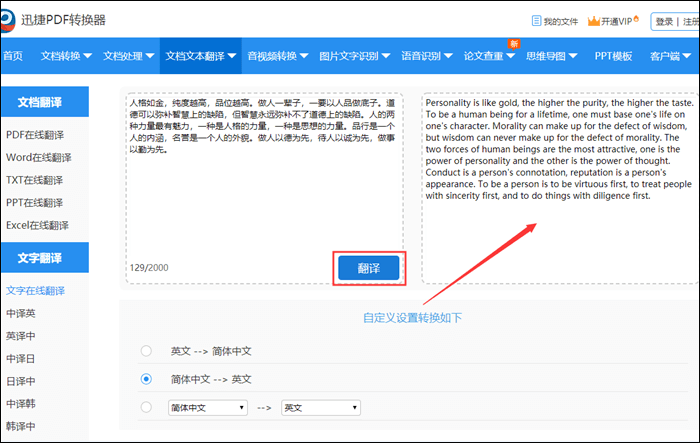Select the 简体中文 --> 英文 radio button
Screen dimensions: 700x443
[x=146, y=379]
